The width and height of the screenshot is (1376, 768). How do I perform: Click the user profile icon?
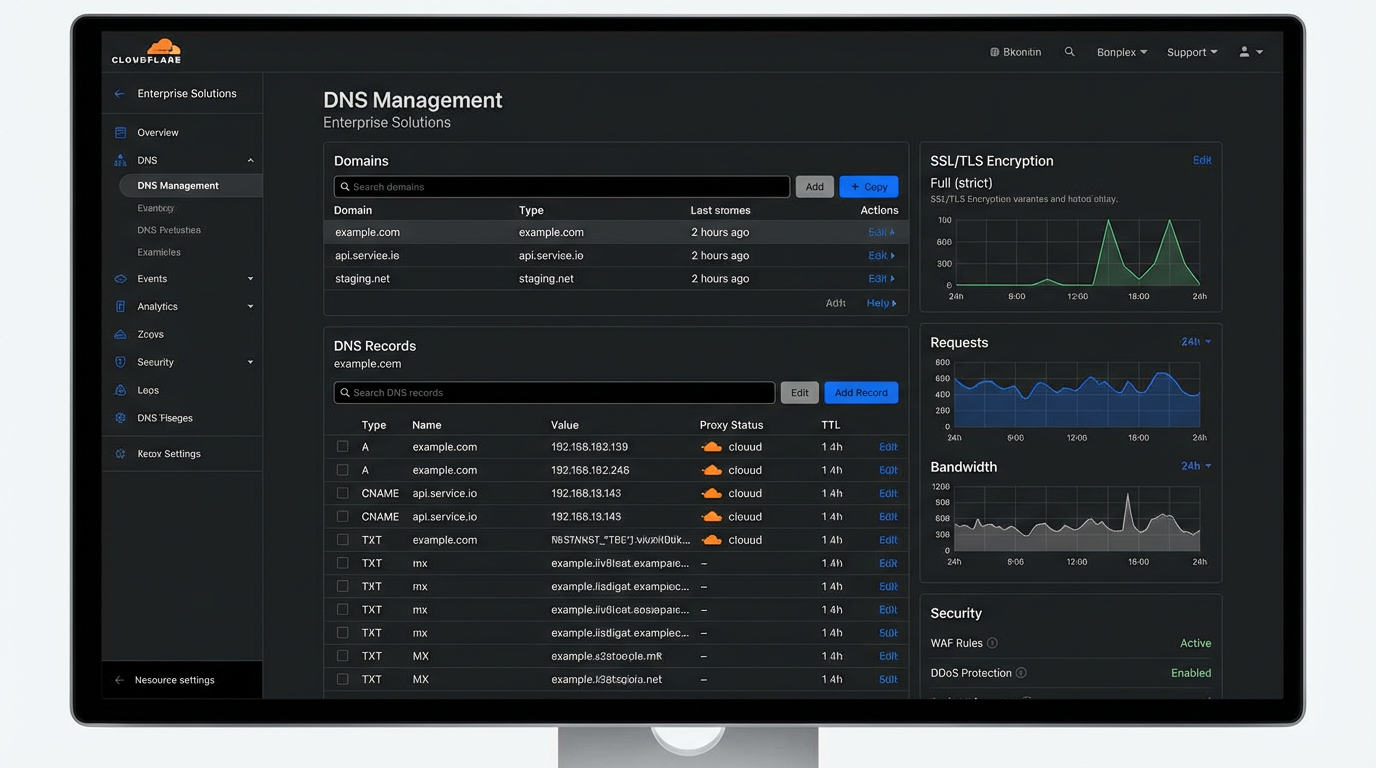(1245, 51)
